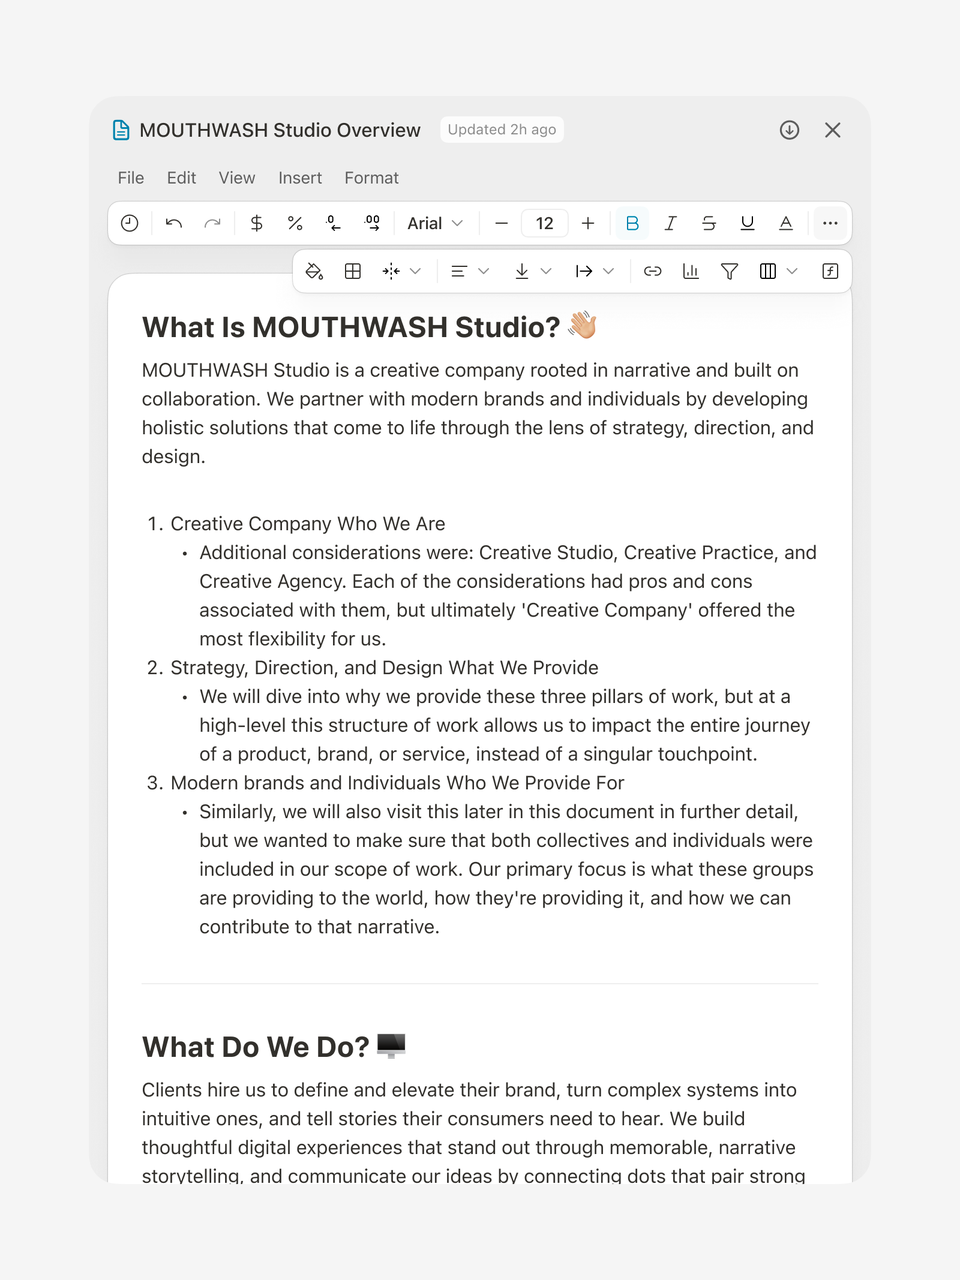The height and width of the screenshot is (1280, 960).
Task: Click heading What Is MOUTHWASH Studio?
Action: coord(351,327)
